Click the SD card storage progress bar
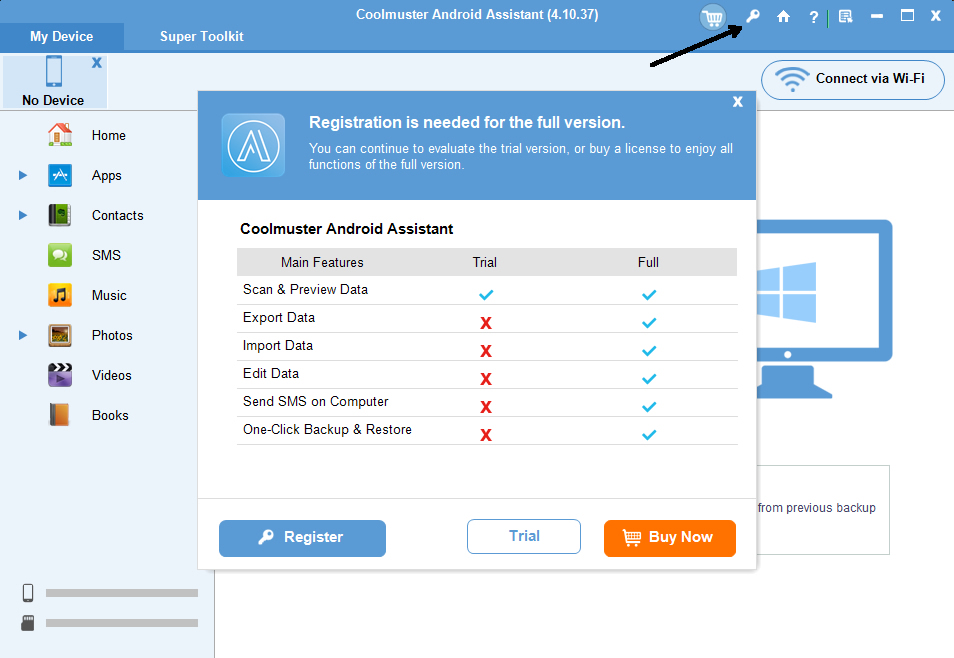The width and height of the screenshot is (954, 658). 122,623
